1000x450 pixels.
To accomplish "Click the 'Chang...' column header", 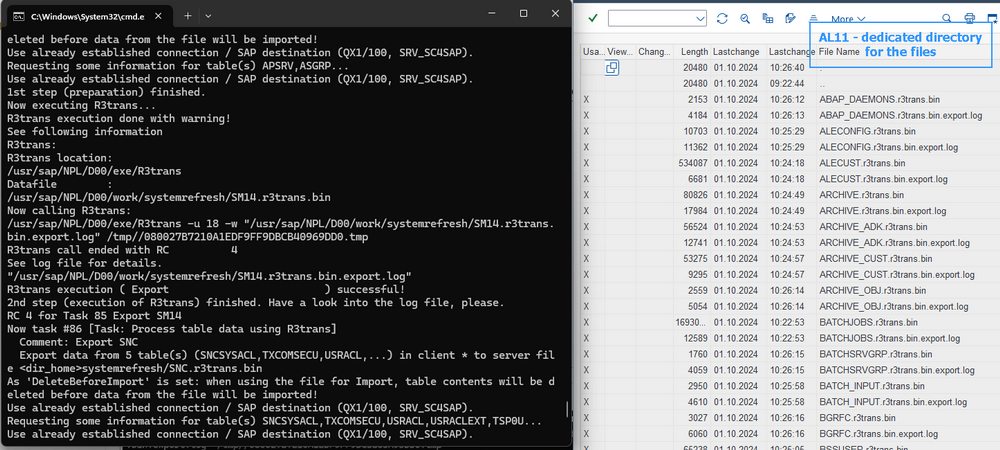I will click(x=654, y=52).
